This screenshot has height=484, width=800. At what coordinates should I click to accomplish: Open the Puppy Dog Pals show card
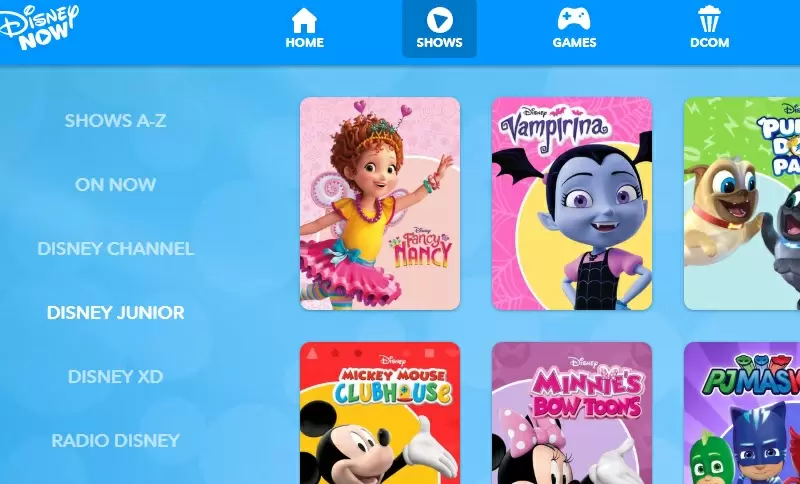pos(742,203)
